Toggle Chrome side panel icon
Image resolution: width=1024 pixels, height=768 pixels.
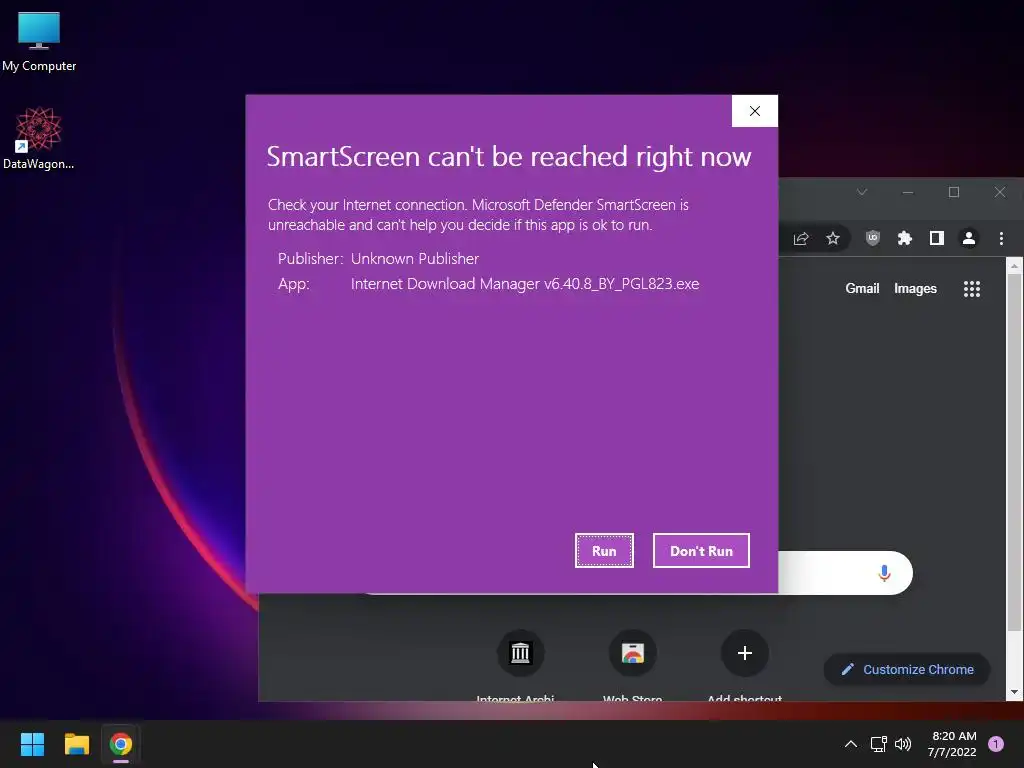pos(936,238)
